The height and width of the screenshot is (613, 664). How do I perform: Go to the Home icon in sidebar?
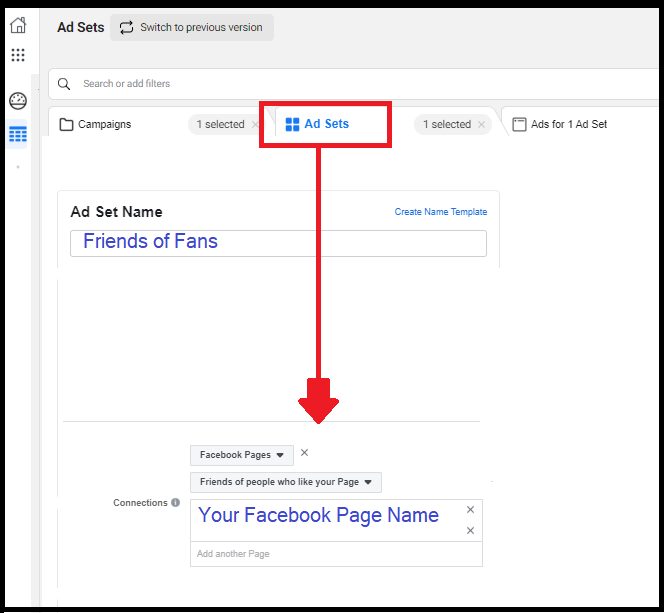[18, 26]
